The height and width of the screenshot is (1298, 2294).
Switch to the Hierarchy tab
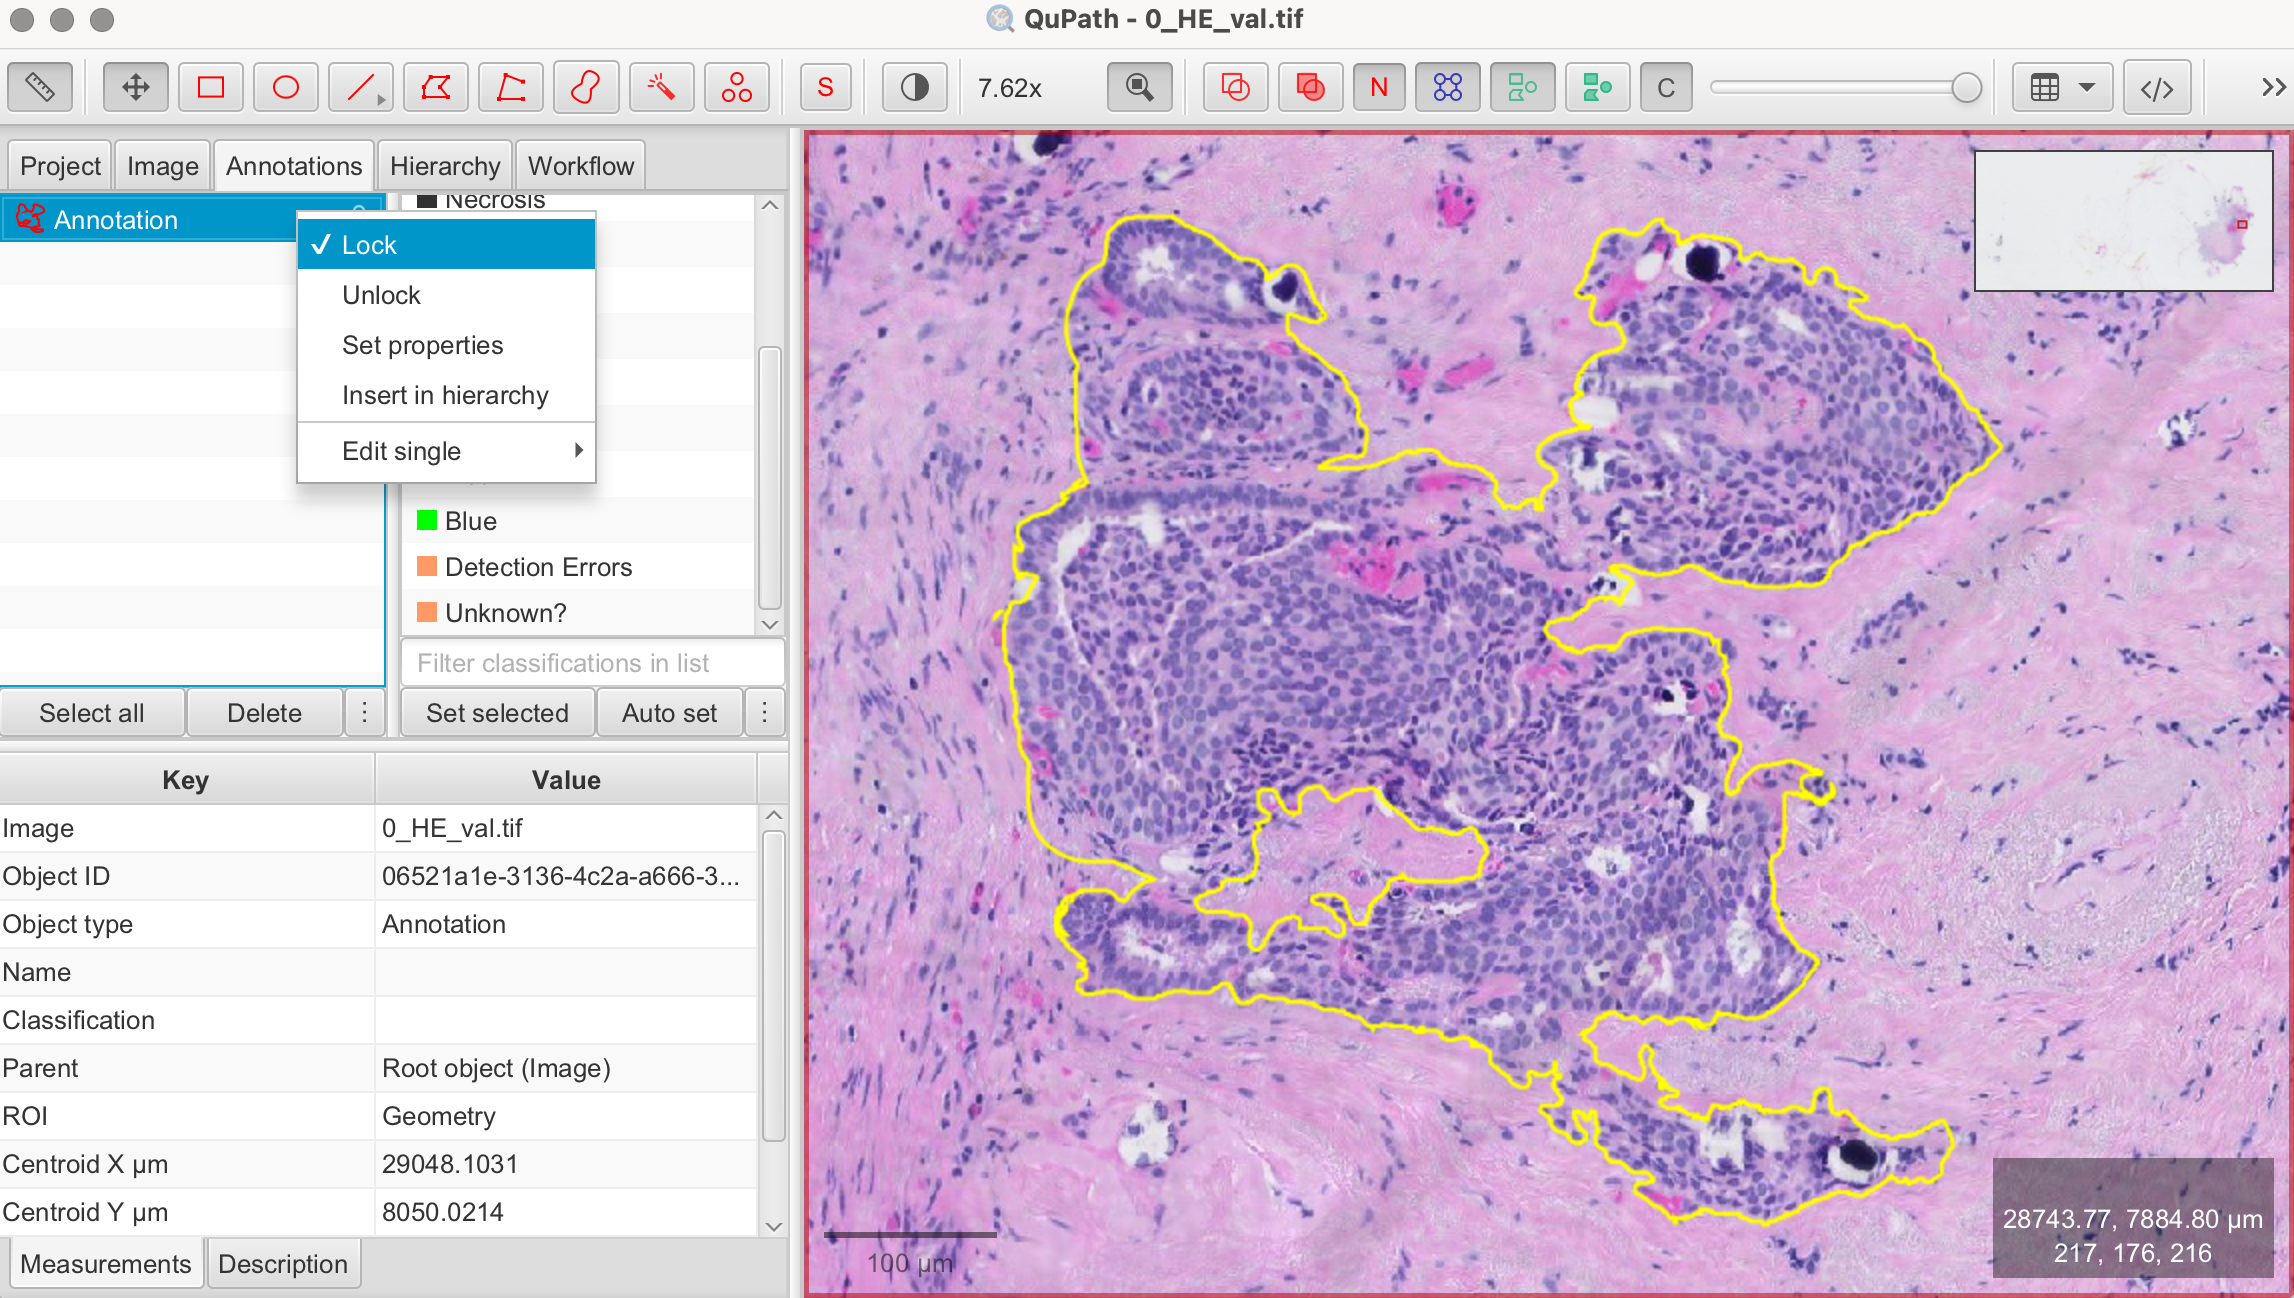click(x=445, y=166)
